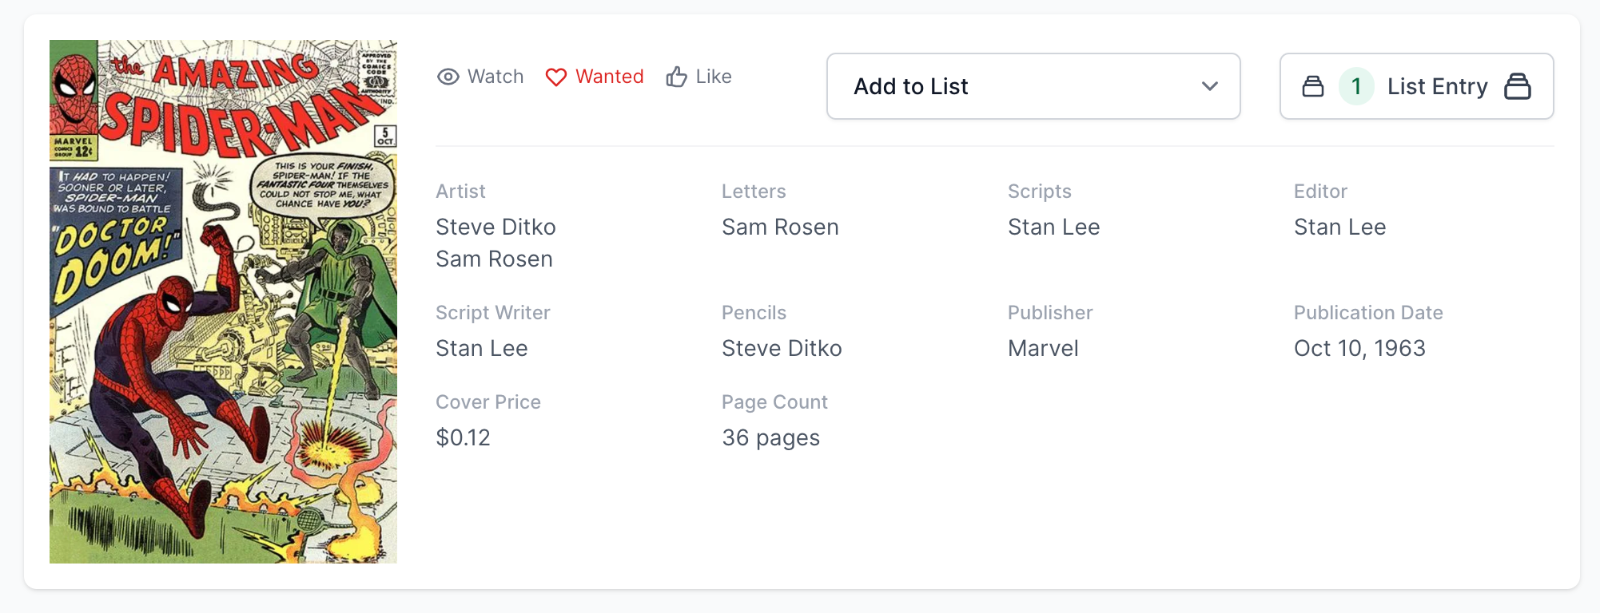Click Sam Rosen under Letters
Screen dimensions: 1600x613
[780, 227]
